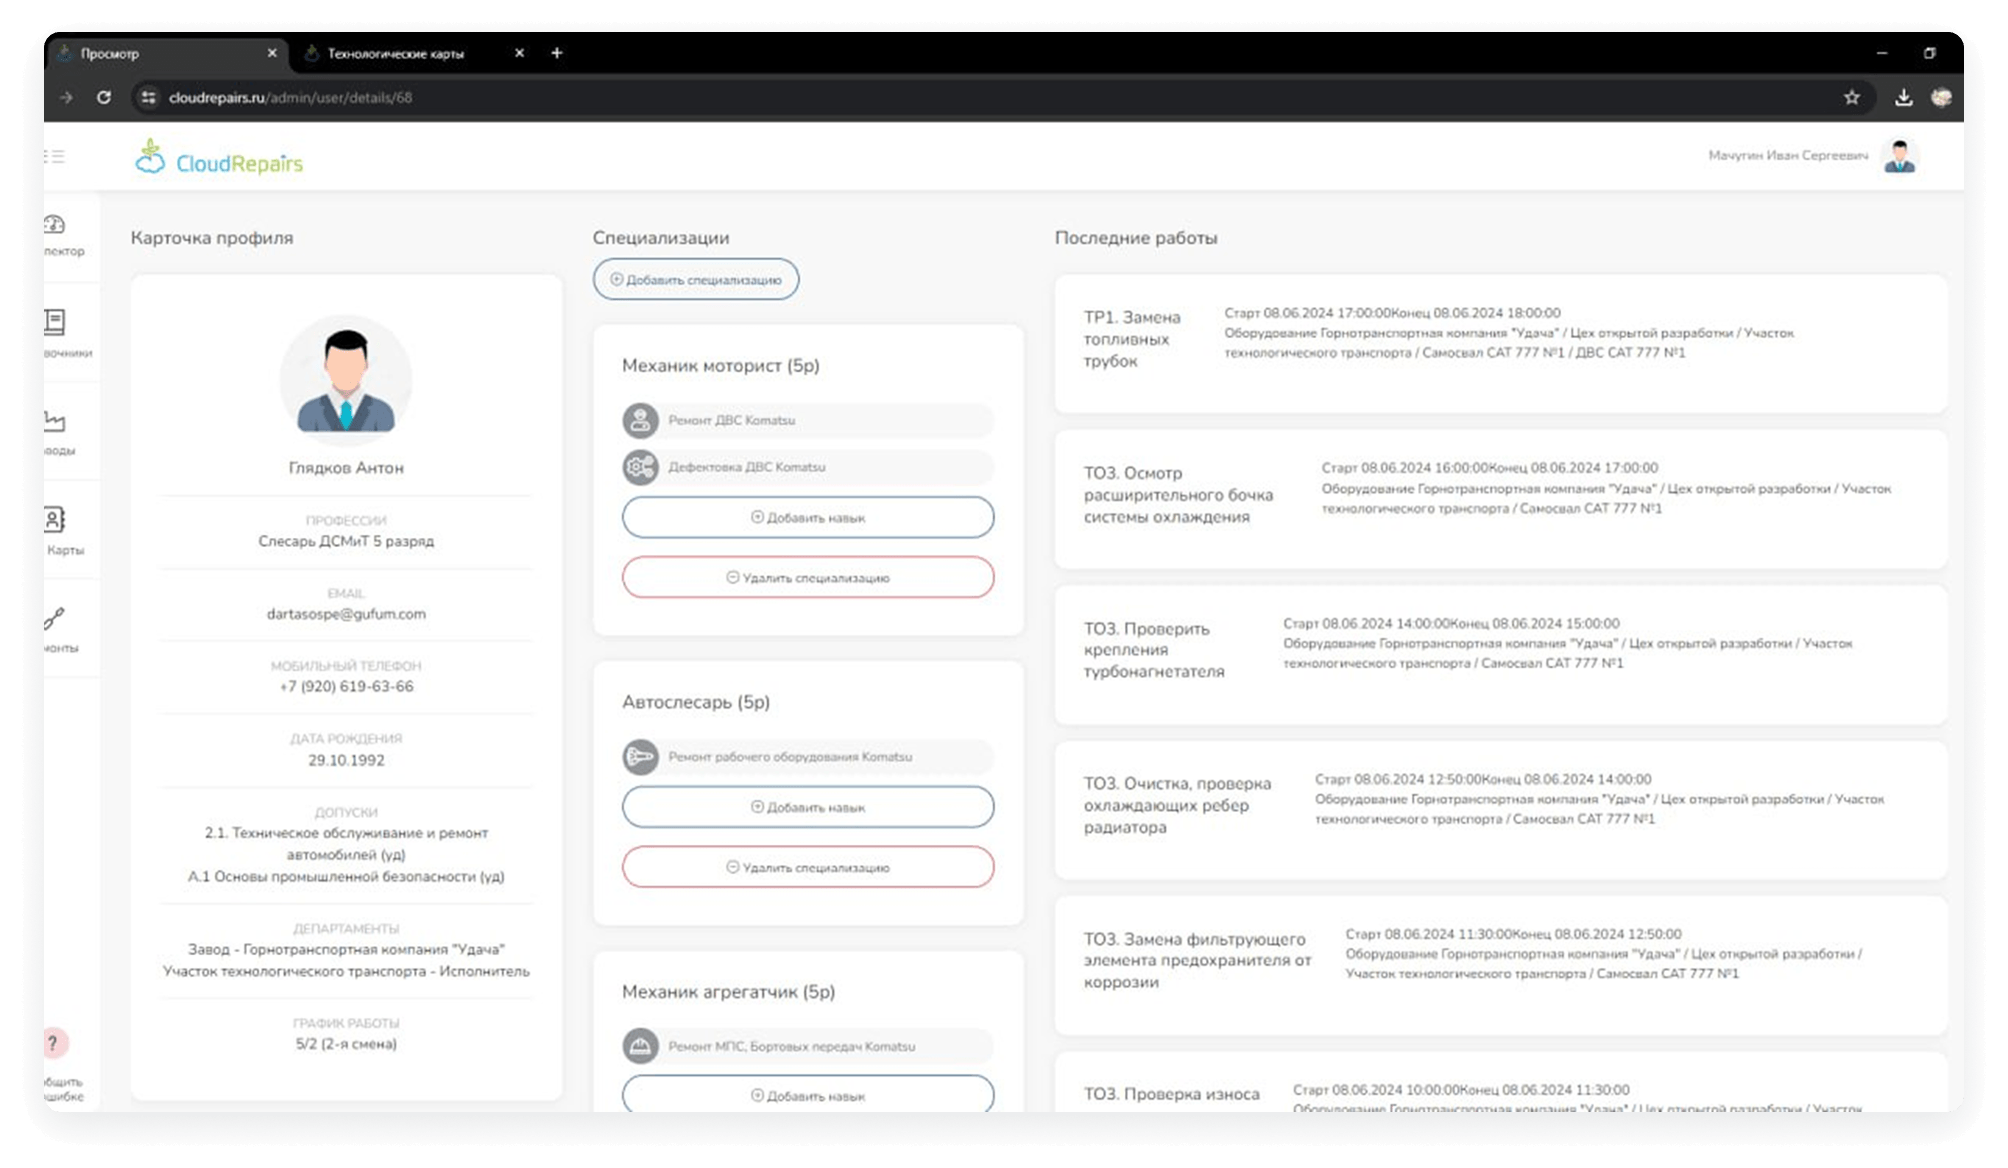Click phone number +7 (920) 619-63-66
2008x1168 pixels.
click(x=346, y=687)
